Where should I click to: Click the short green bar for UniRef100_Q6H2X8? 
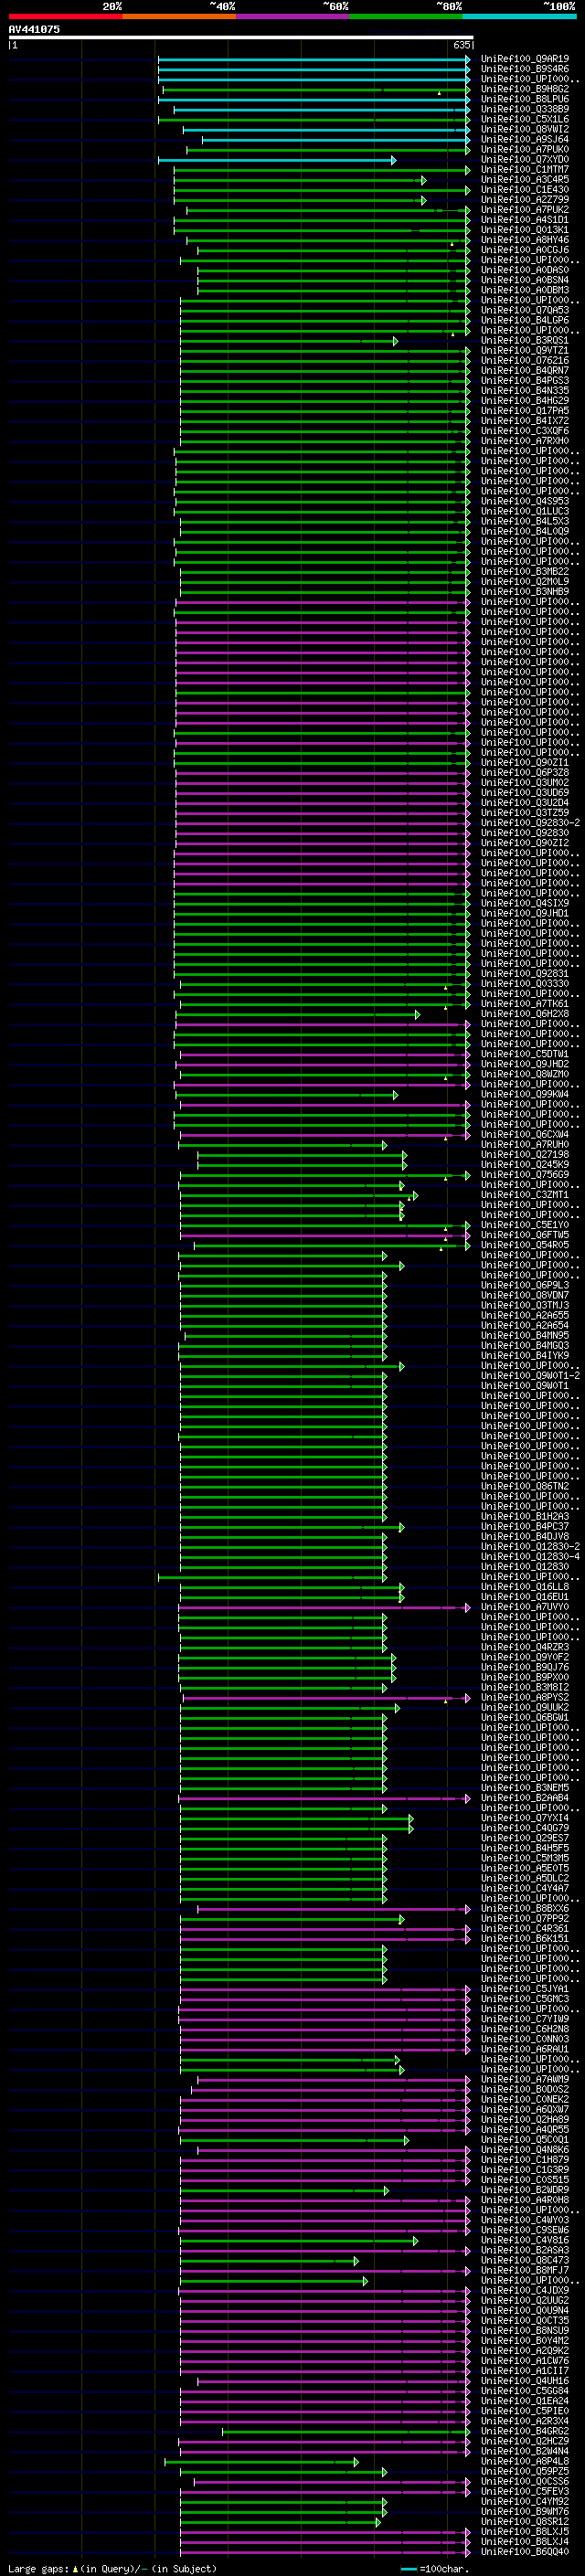(298, 1014)
